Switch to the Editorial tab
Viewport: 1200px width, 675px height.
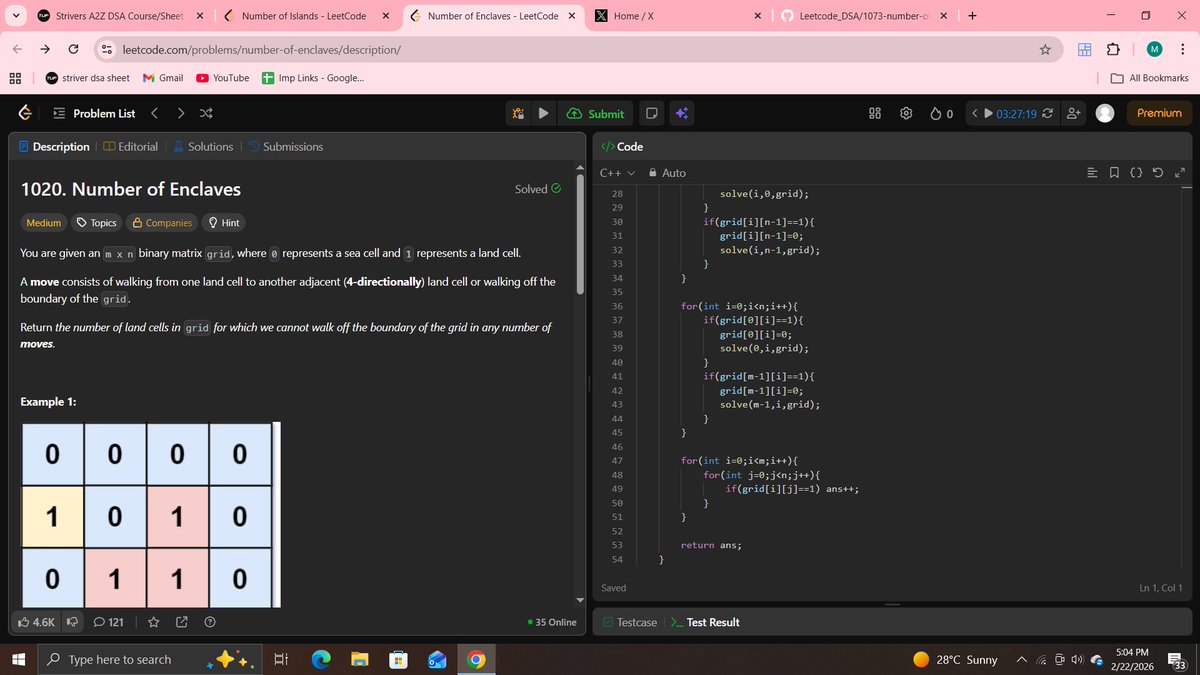(x=130, y=147)
